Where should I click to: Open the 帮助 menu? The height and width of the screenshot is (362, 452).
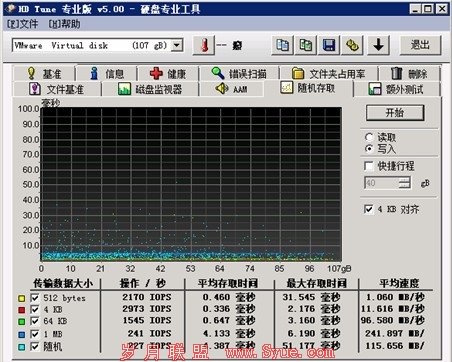64,24
